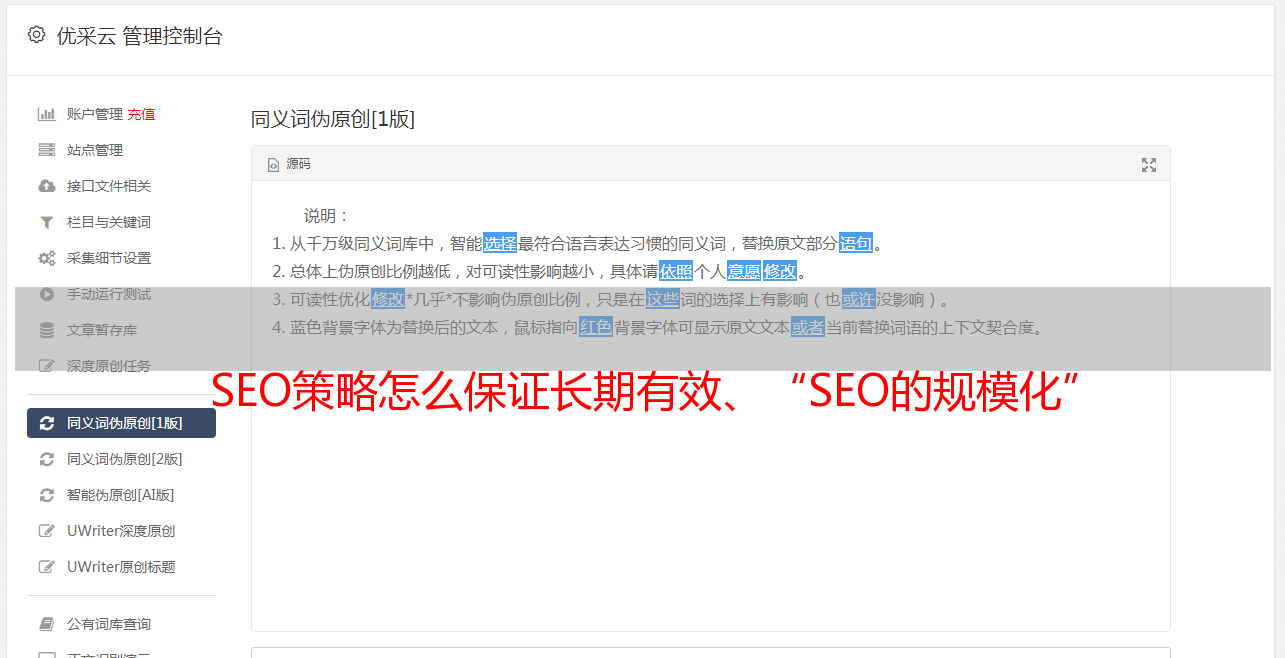Select the active 同义词伪原创[1版] menu item

click(121, 423)
